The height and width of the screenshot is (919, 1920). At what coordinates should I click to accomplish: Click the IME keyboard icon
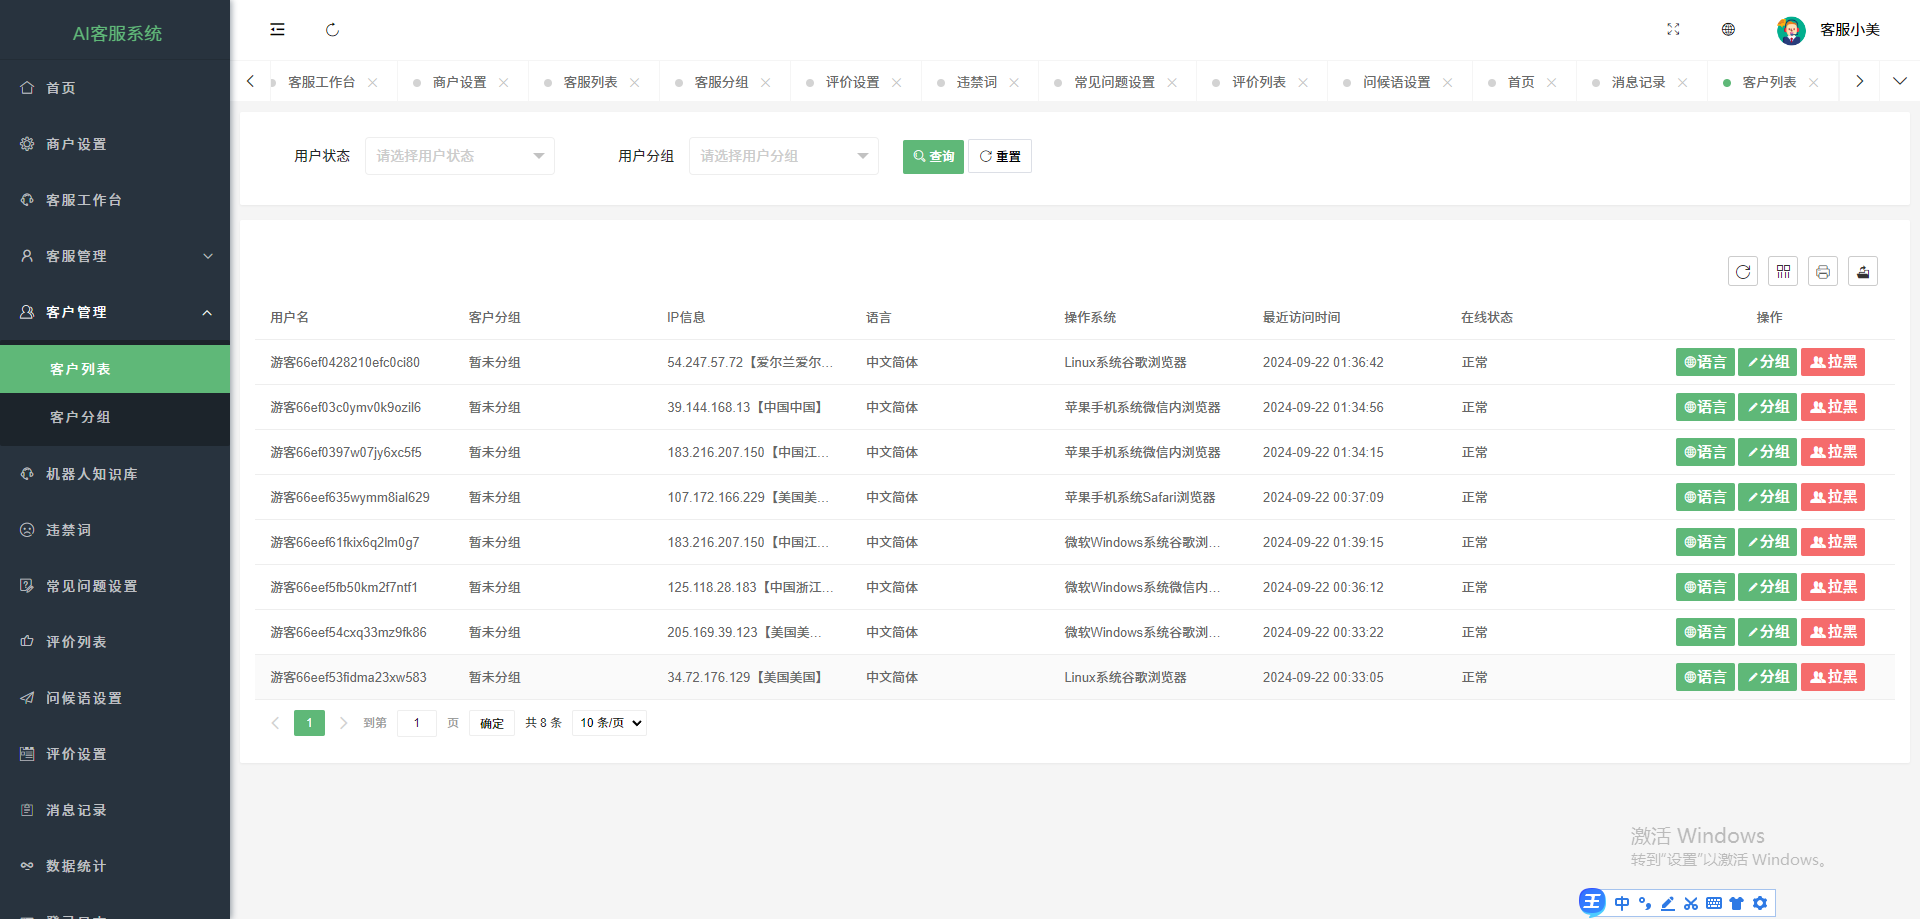click(1714, 903)
